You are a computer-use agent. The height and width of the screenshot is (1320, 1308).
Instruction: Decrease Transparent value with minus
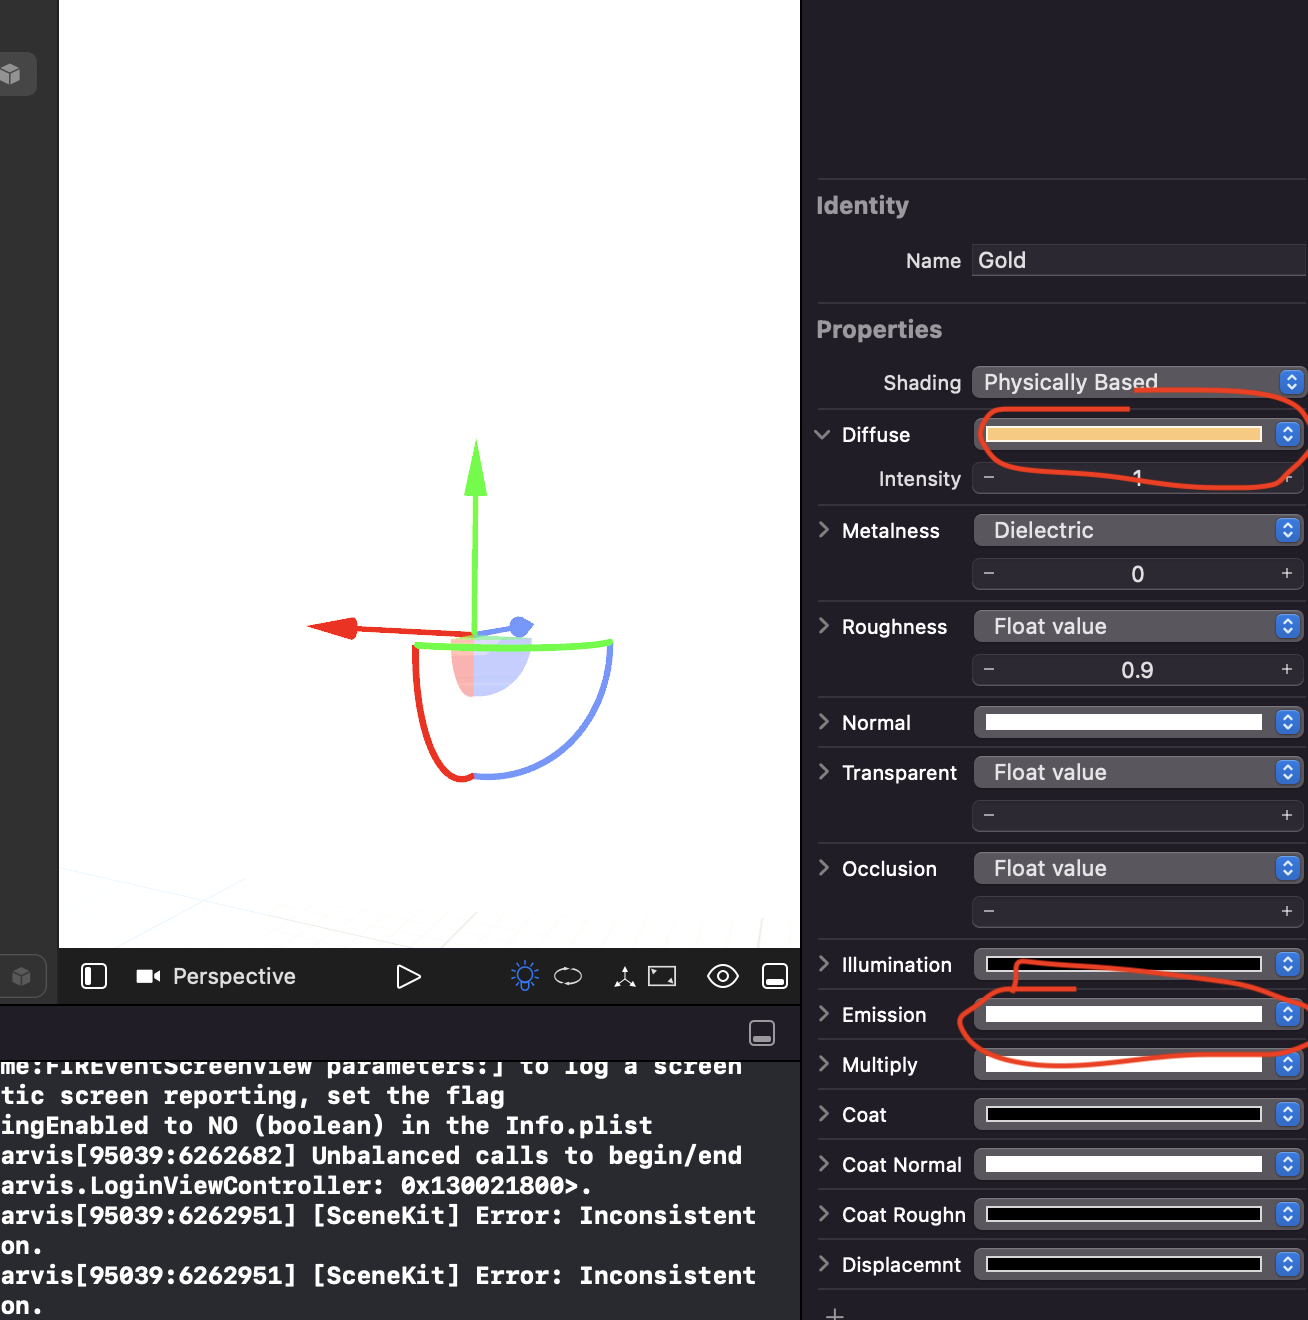(989, 816)
